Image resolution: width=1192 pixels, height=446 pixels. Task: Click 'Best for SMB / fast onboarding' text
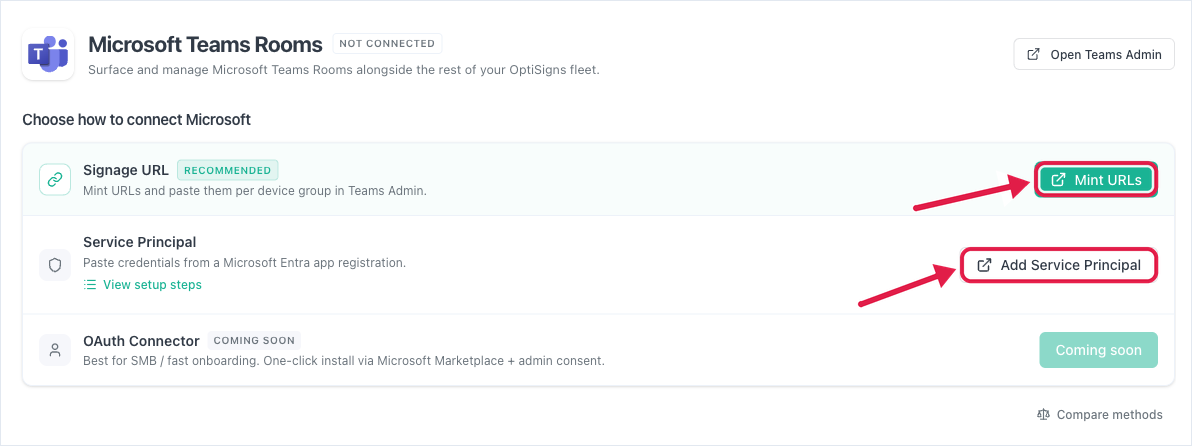point(344,361)
